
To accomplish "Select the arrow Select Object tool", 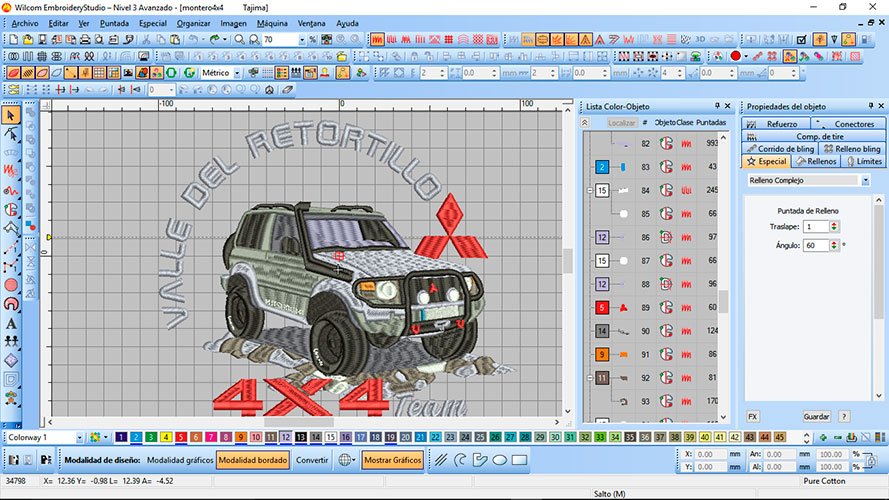I will point(11,115).
